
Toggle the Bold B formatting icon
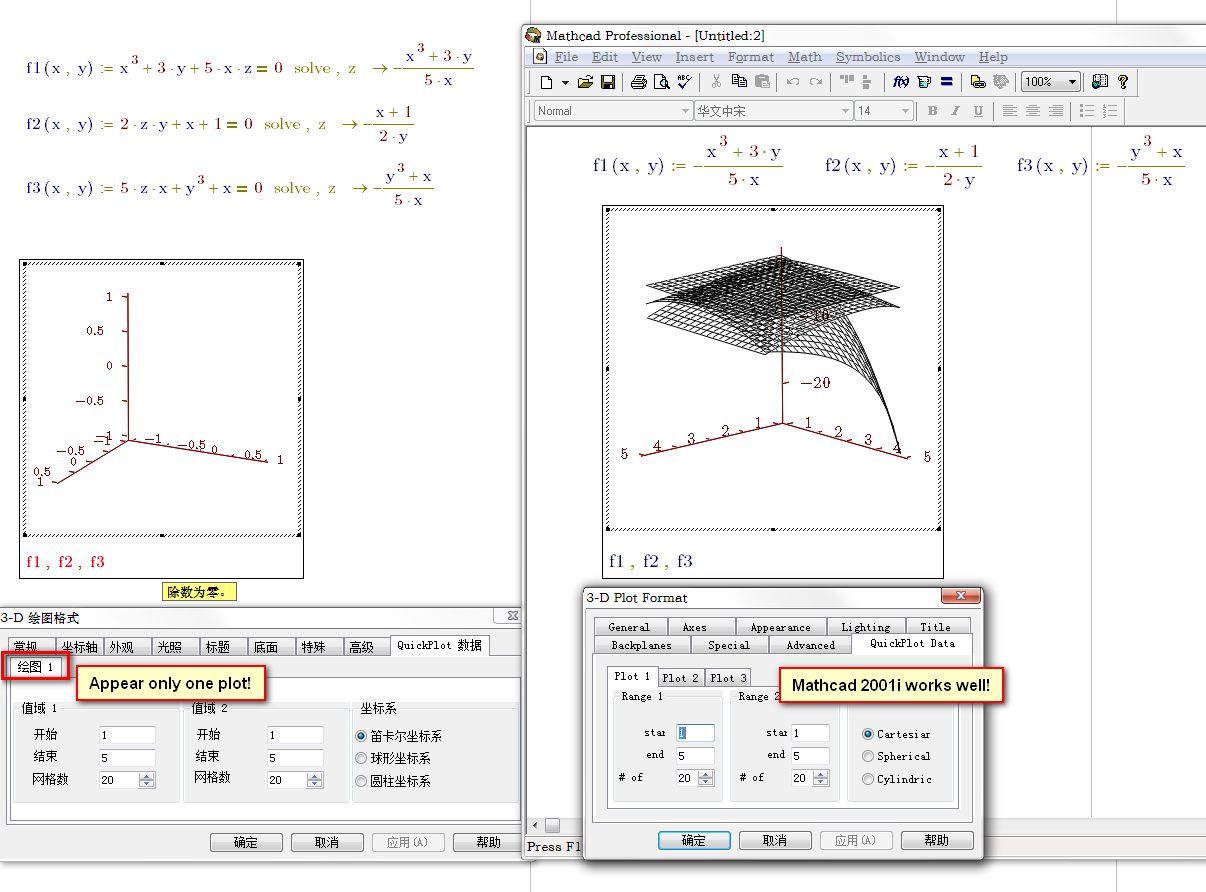point(932,111)
